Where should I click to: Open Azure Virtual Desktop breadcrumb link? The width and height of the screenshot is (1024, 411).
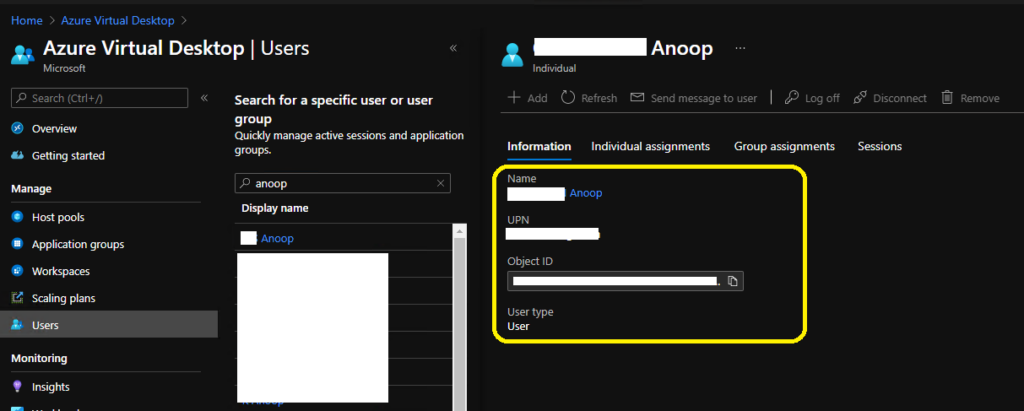[x=118, y=21]
